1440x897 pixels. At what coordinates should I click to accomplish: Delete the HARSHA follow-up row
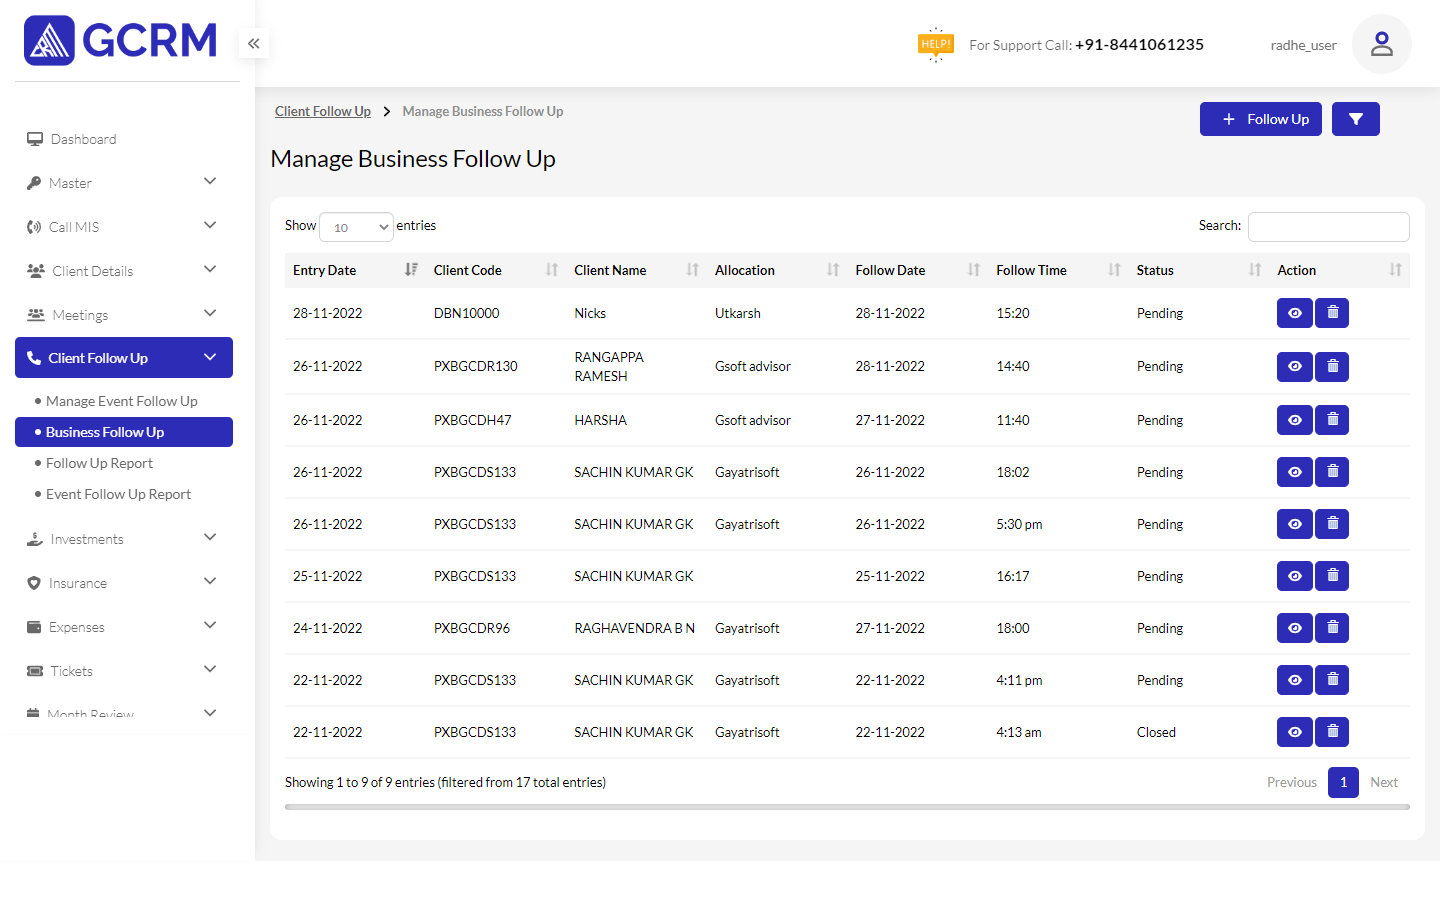[x=1332, y=420]
